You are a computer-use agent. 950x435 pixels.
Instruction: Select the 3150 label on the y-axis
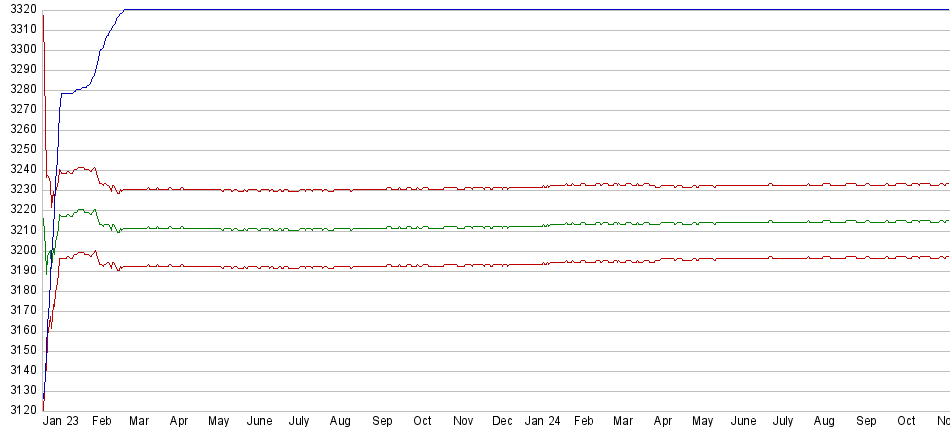[23, 350]
